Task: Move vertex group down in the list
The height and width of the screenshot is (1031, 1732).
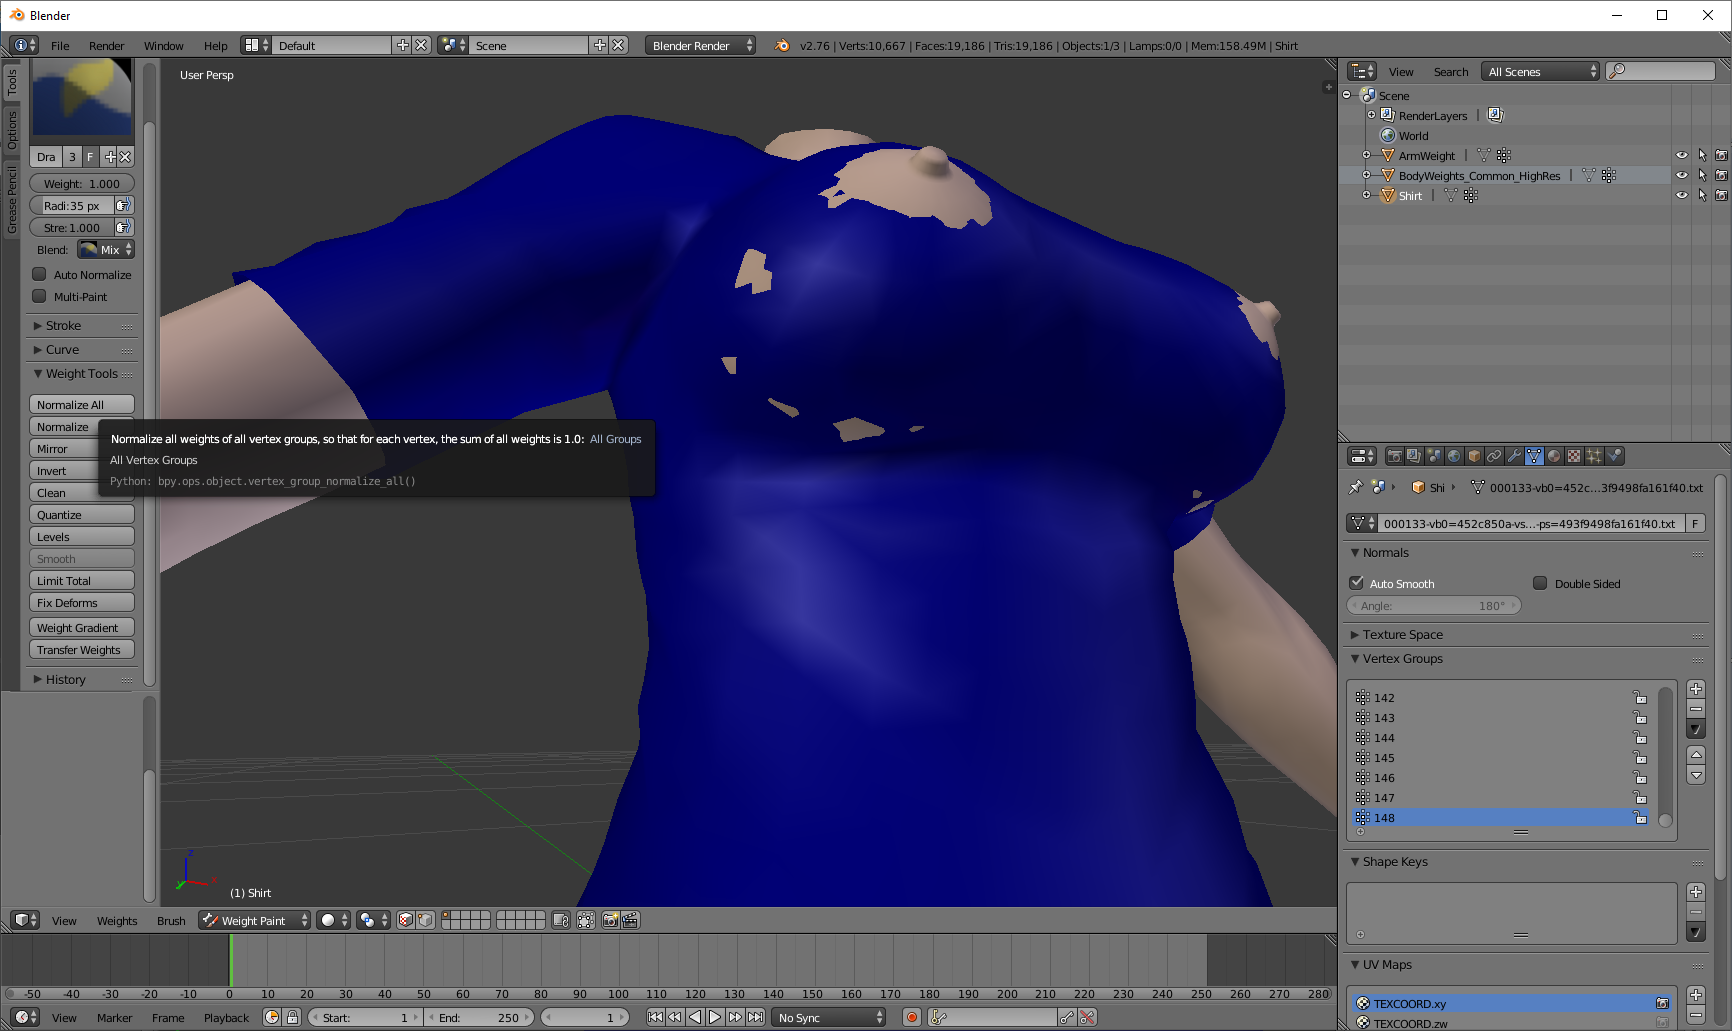Action: tap(1696, 775)
